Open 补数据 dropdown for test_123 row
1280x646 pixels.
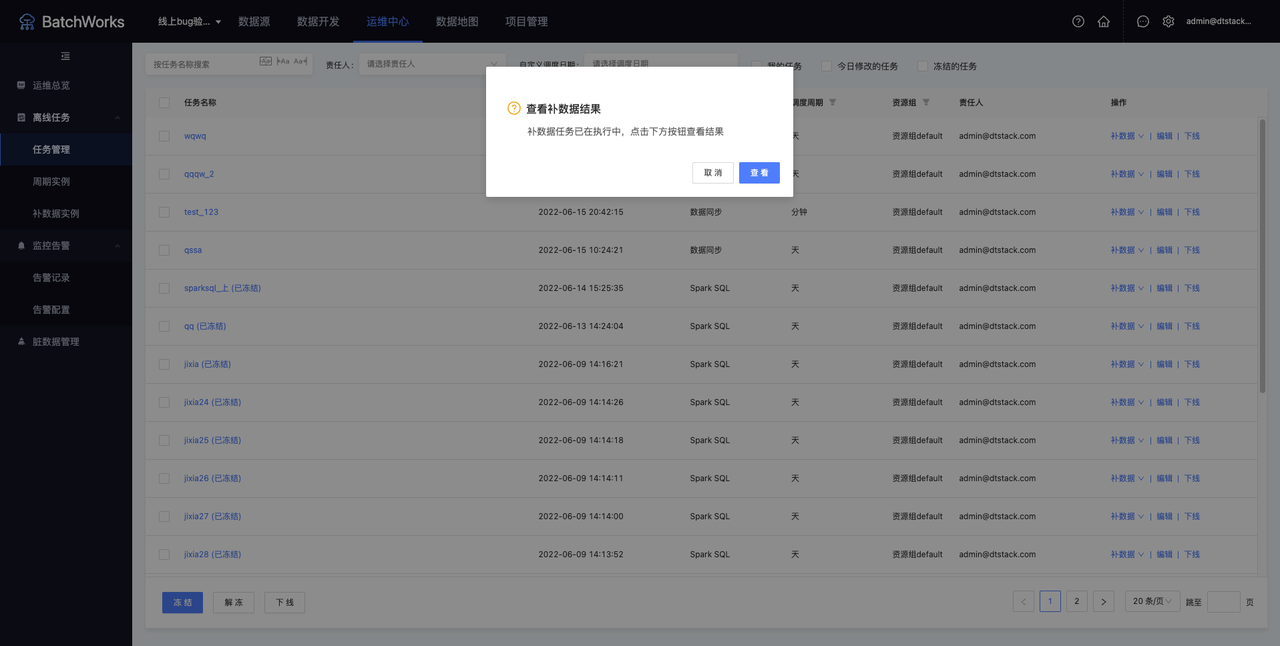click(1127, 212)
